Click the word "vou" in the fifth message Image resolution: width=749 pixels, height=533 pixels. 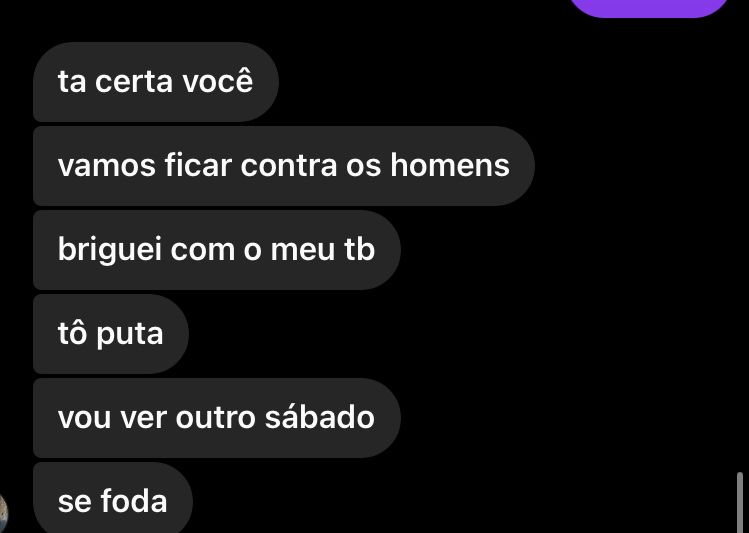[x=85, y=419]
